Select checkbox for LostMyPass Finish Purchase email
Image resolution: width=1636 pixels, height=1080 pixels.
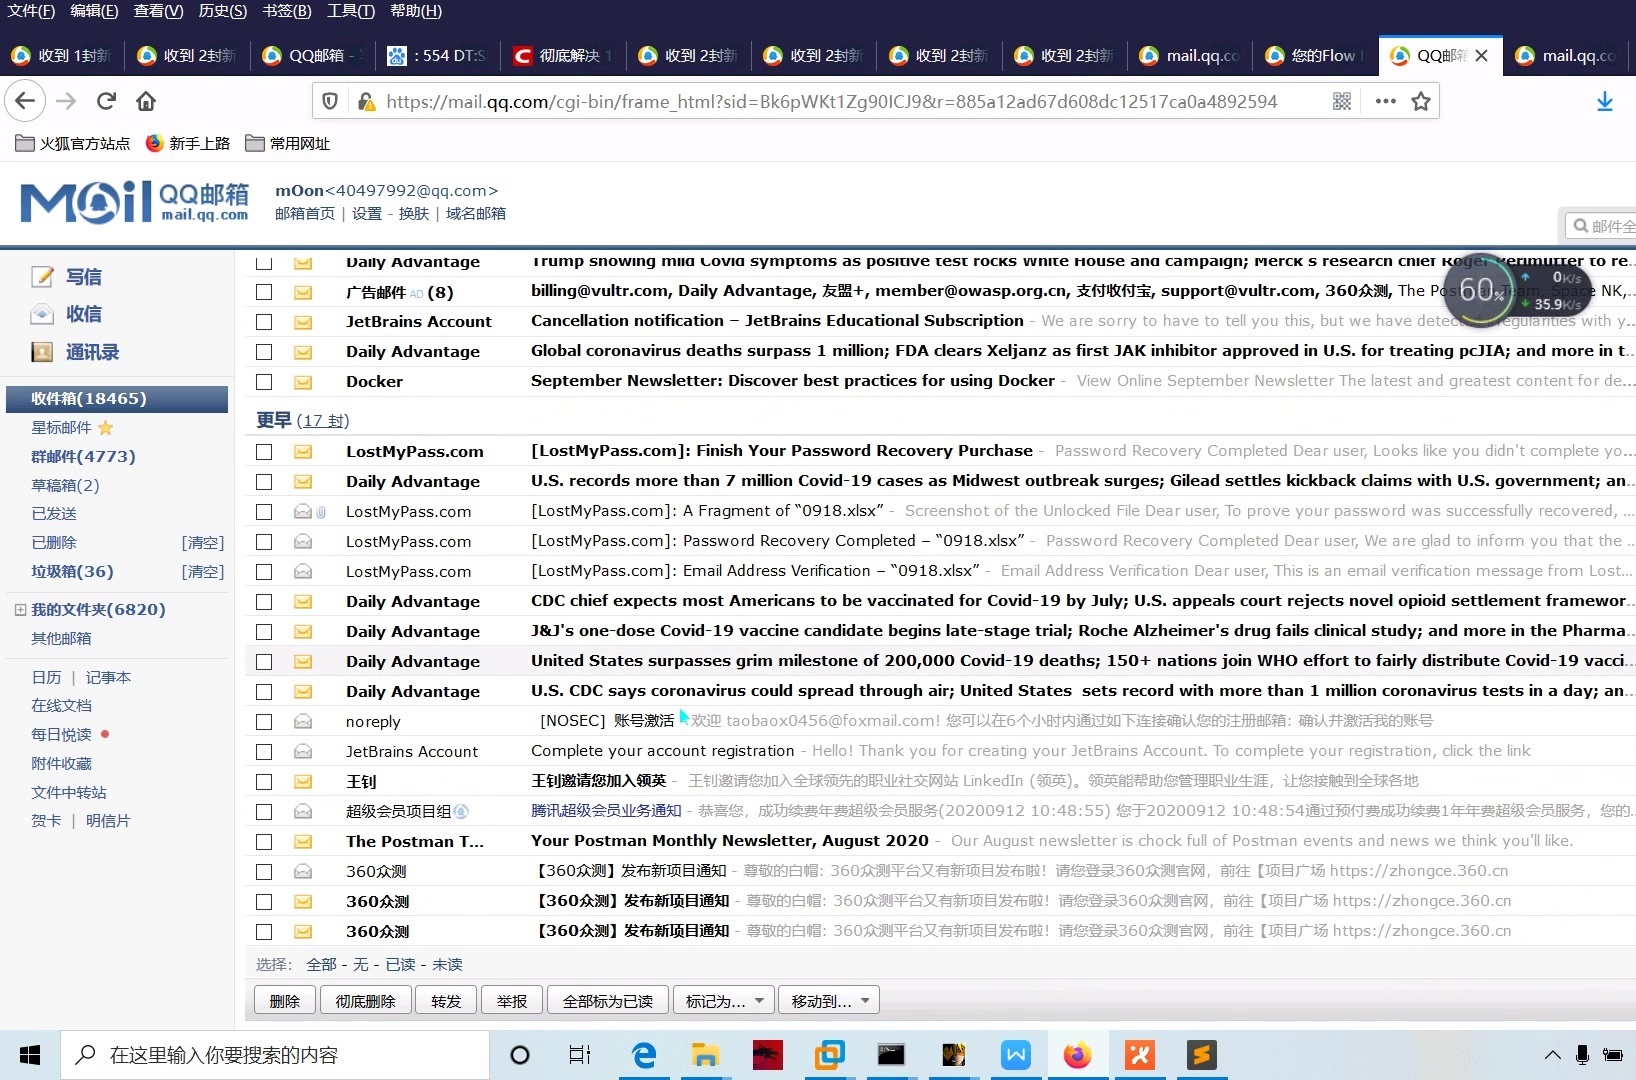[x=264, y=452]
